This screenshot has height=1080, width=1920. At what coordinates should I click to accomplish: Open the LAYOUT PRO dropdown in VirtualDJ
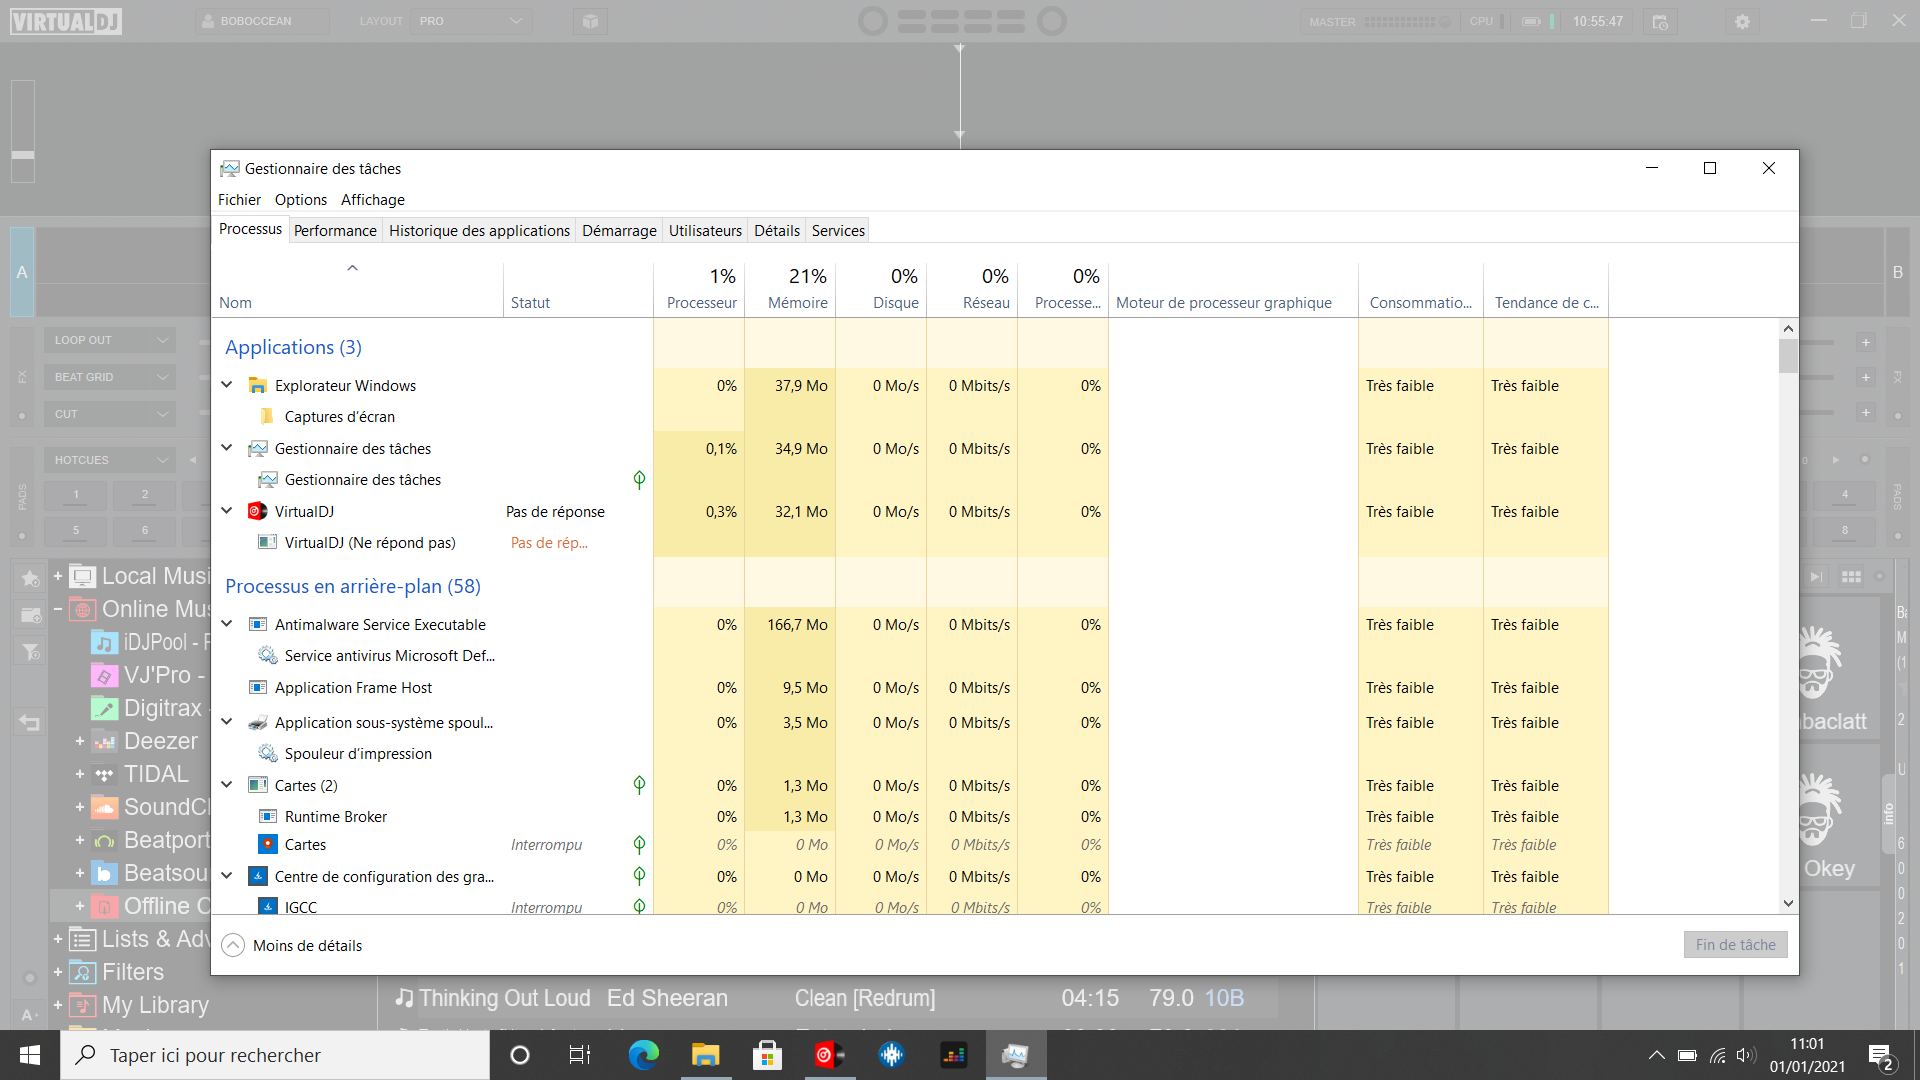pyautogui.click(x=471, y=21)
